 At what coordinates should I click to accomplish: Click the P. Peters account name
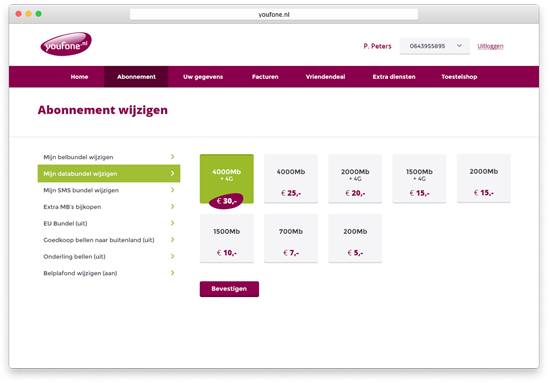377,46
